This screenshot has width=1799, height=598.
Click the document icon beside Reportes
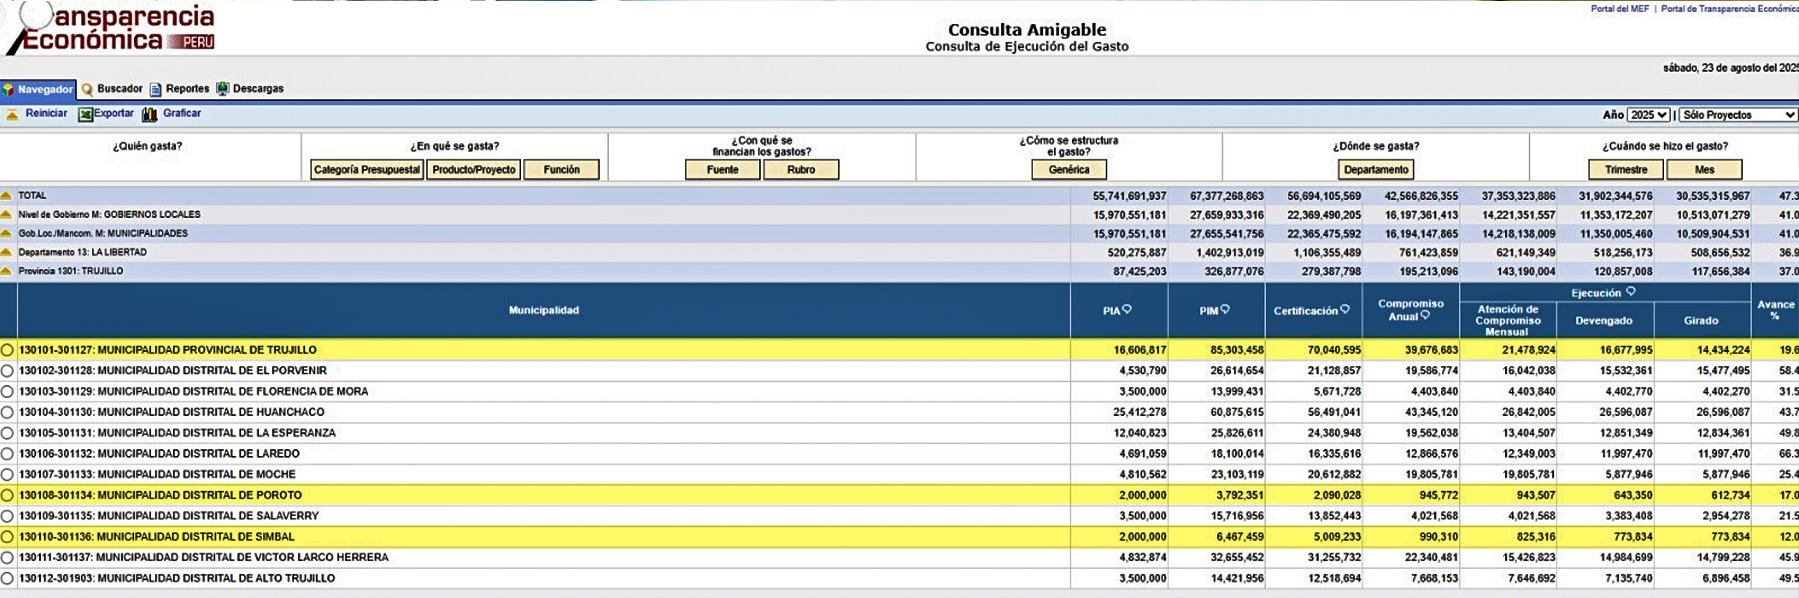(x=155, y=89)
